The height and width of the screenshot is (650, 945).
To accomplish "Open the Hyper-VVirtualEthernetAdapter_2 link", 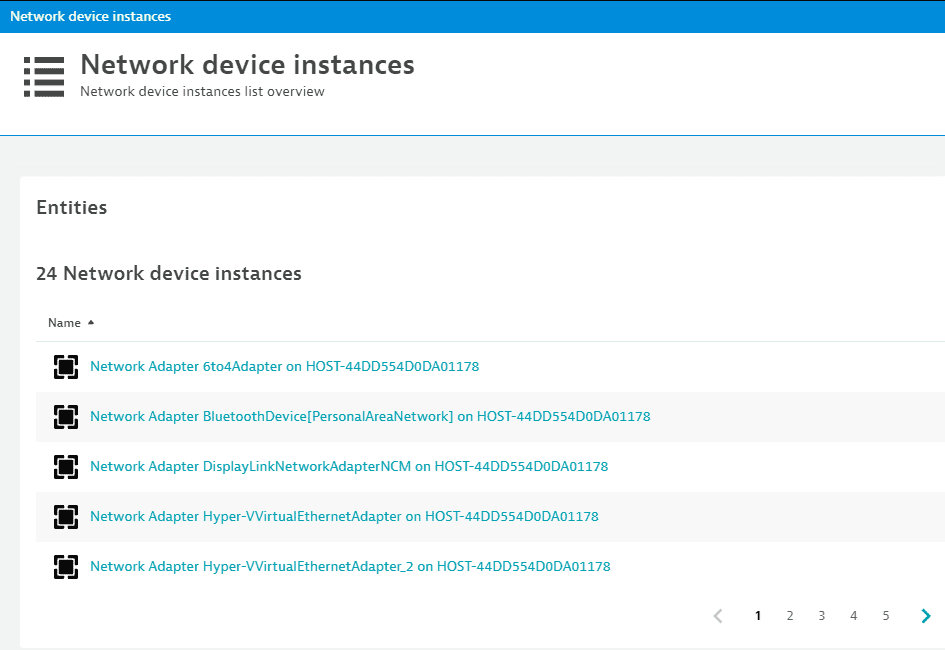I will pos(350,567).
